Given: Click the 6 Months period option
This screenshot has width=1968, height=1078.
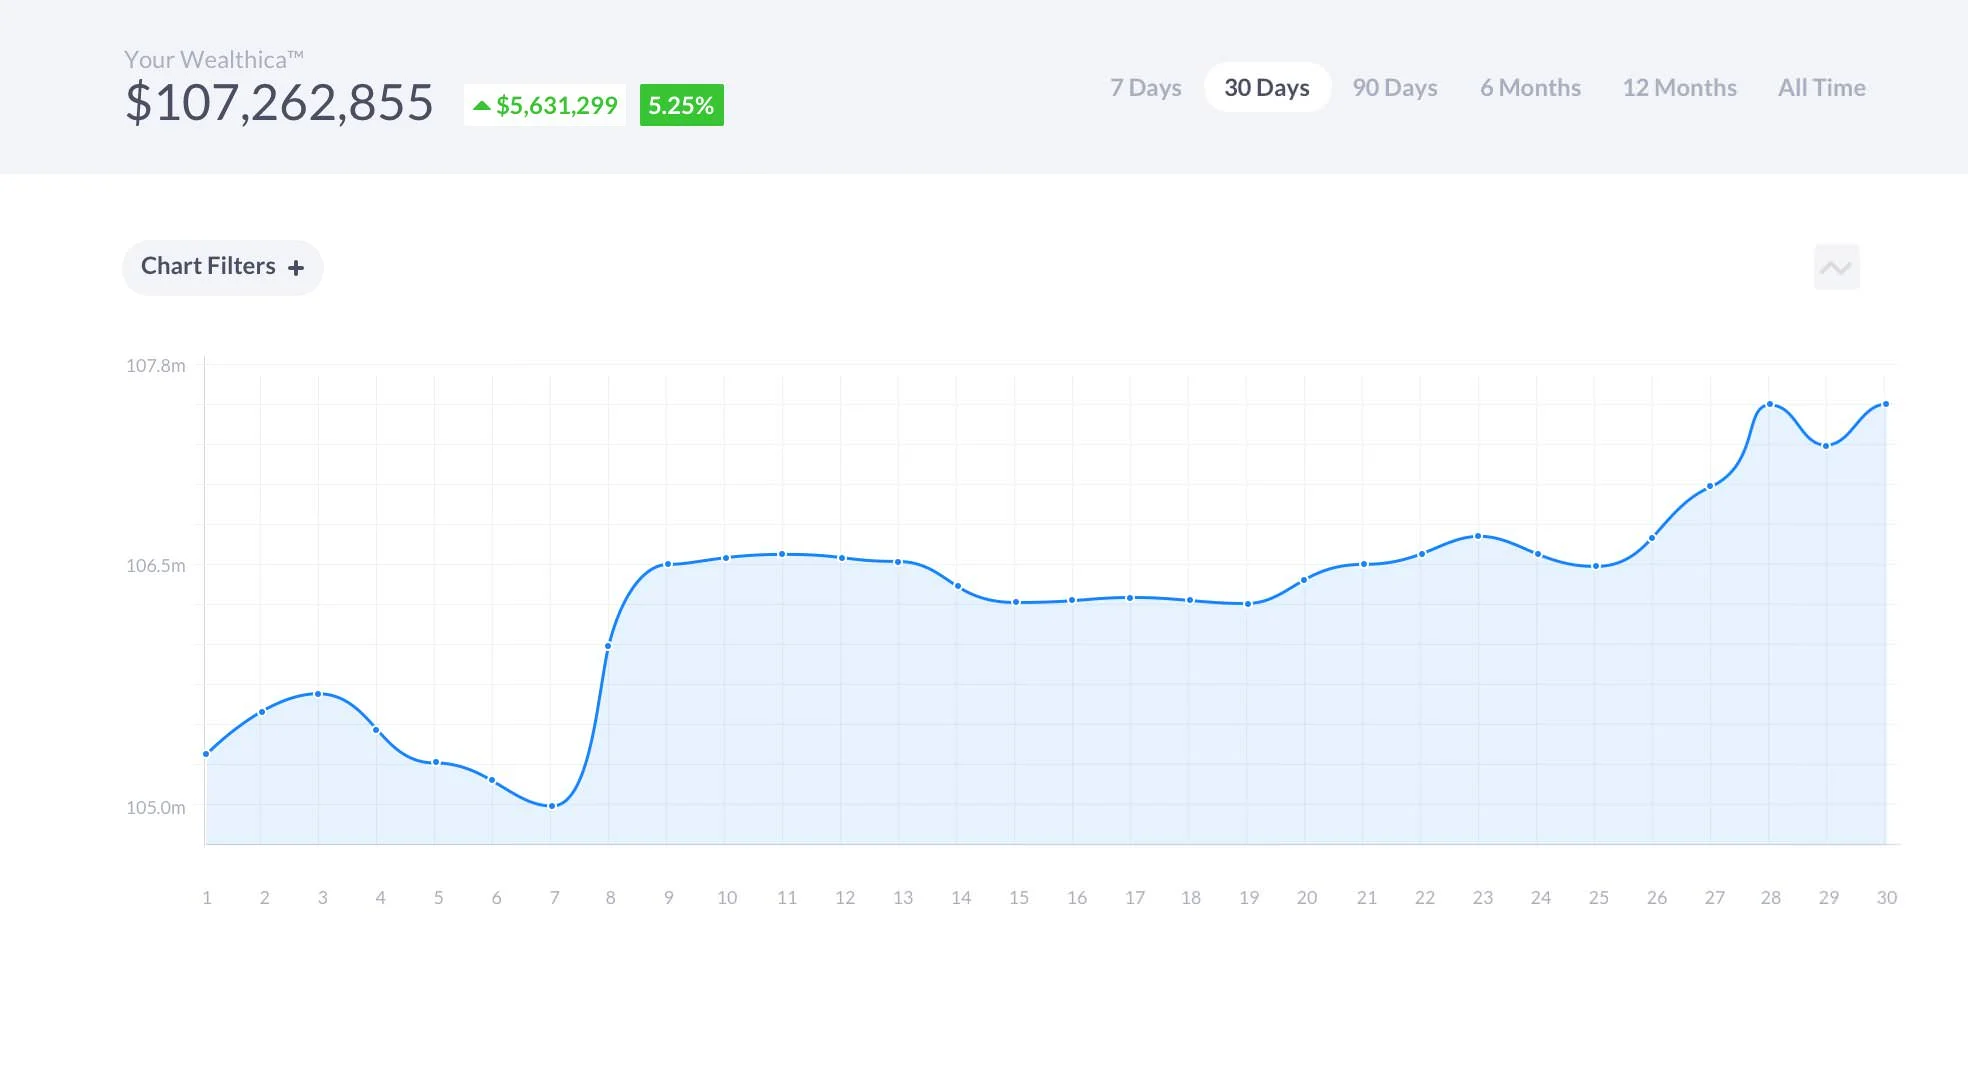Looking at the screenshot, I should pos(1530,88).
